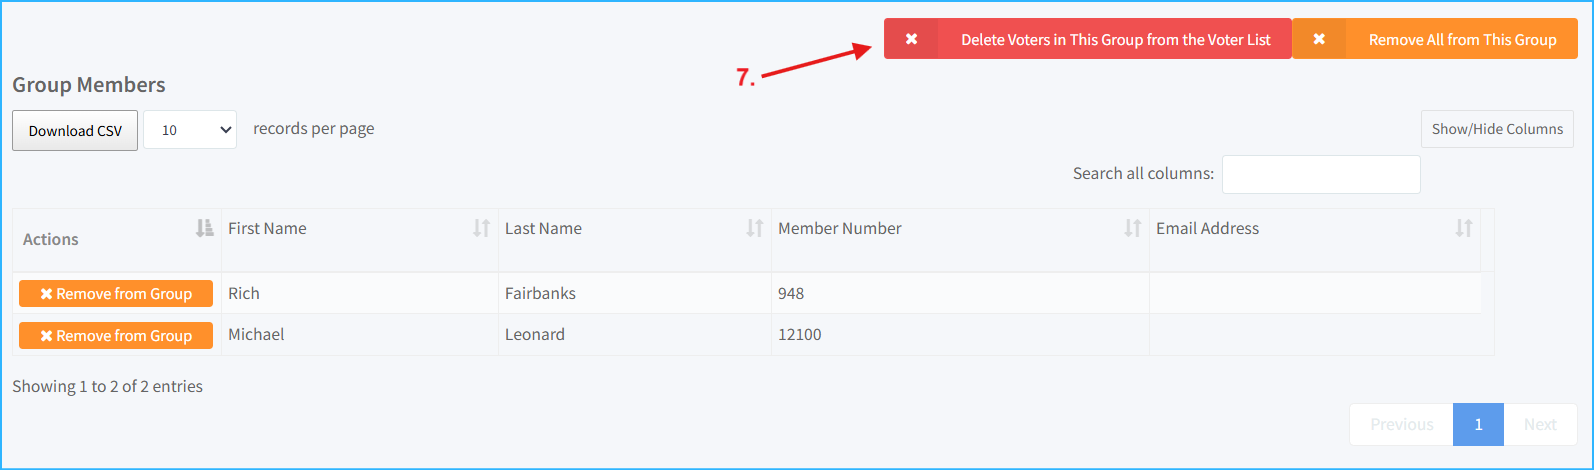Image resolution: width=1594 pixels, height=470 pixels.
Task: Open the Show/Hide Columns menu
Action: coord(1497,129)
